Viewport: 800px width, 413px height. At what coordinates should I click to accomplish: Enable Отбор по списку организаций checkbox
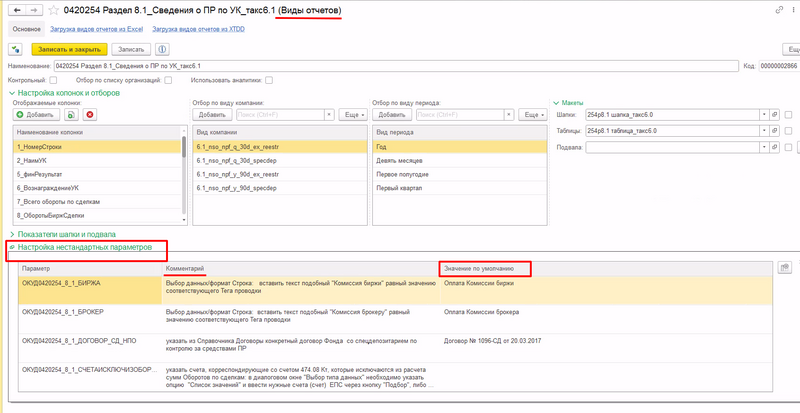click(169, 80)
